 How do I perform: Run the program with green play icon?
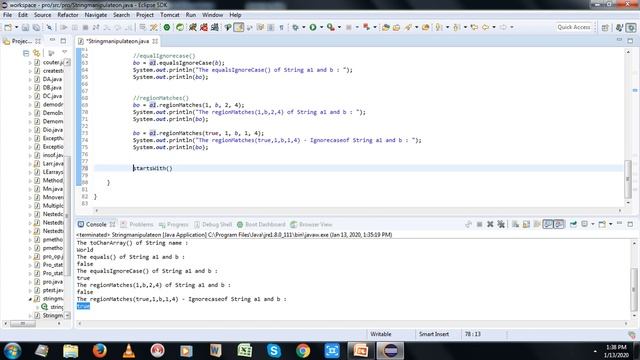click(313, 27)
